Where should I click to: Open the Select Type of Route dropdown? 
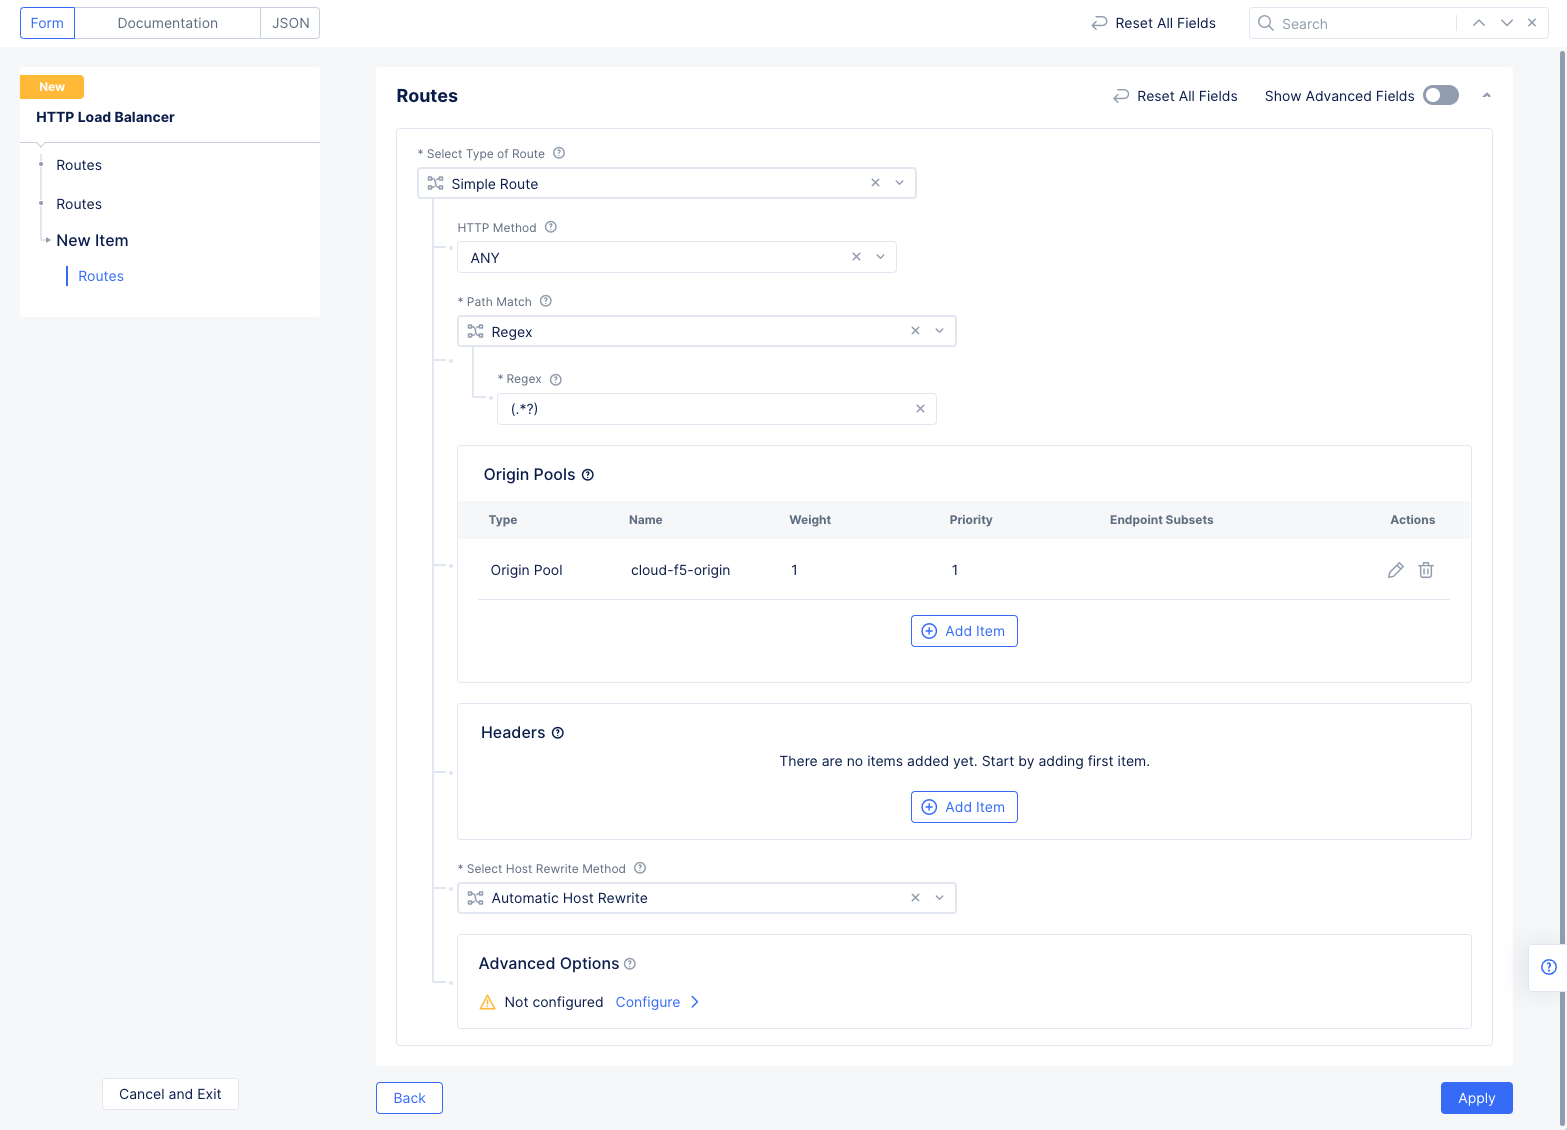tap(899, 183)
